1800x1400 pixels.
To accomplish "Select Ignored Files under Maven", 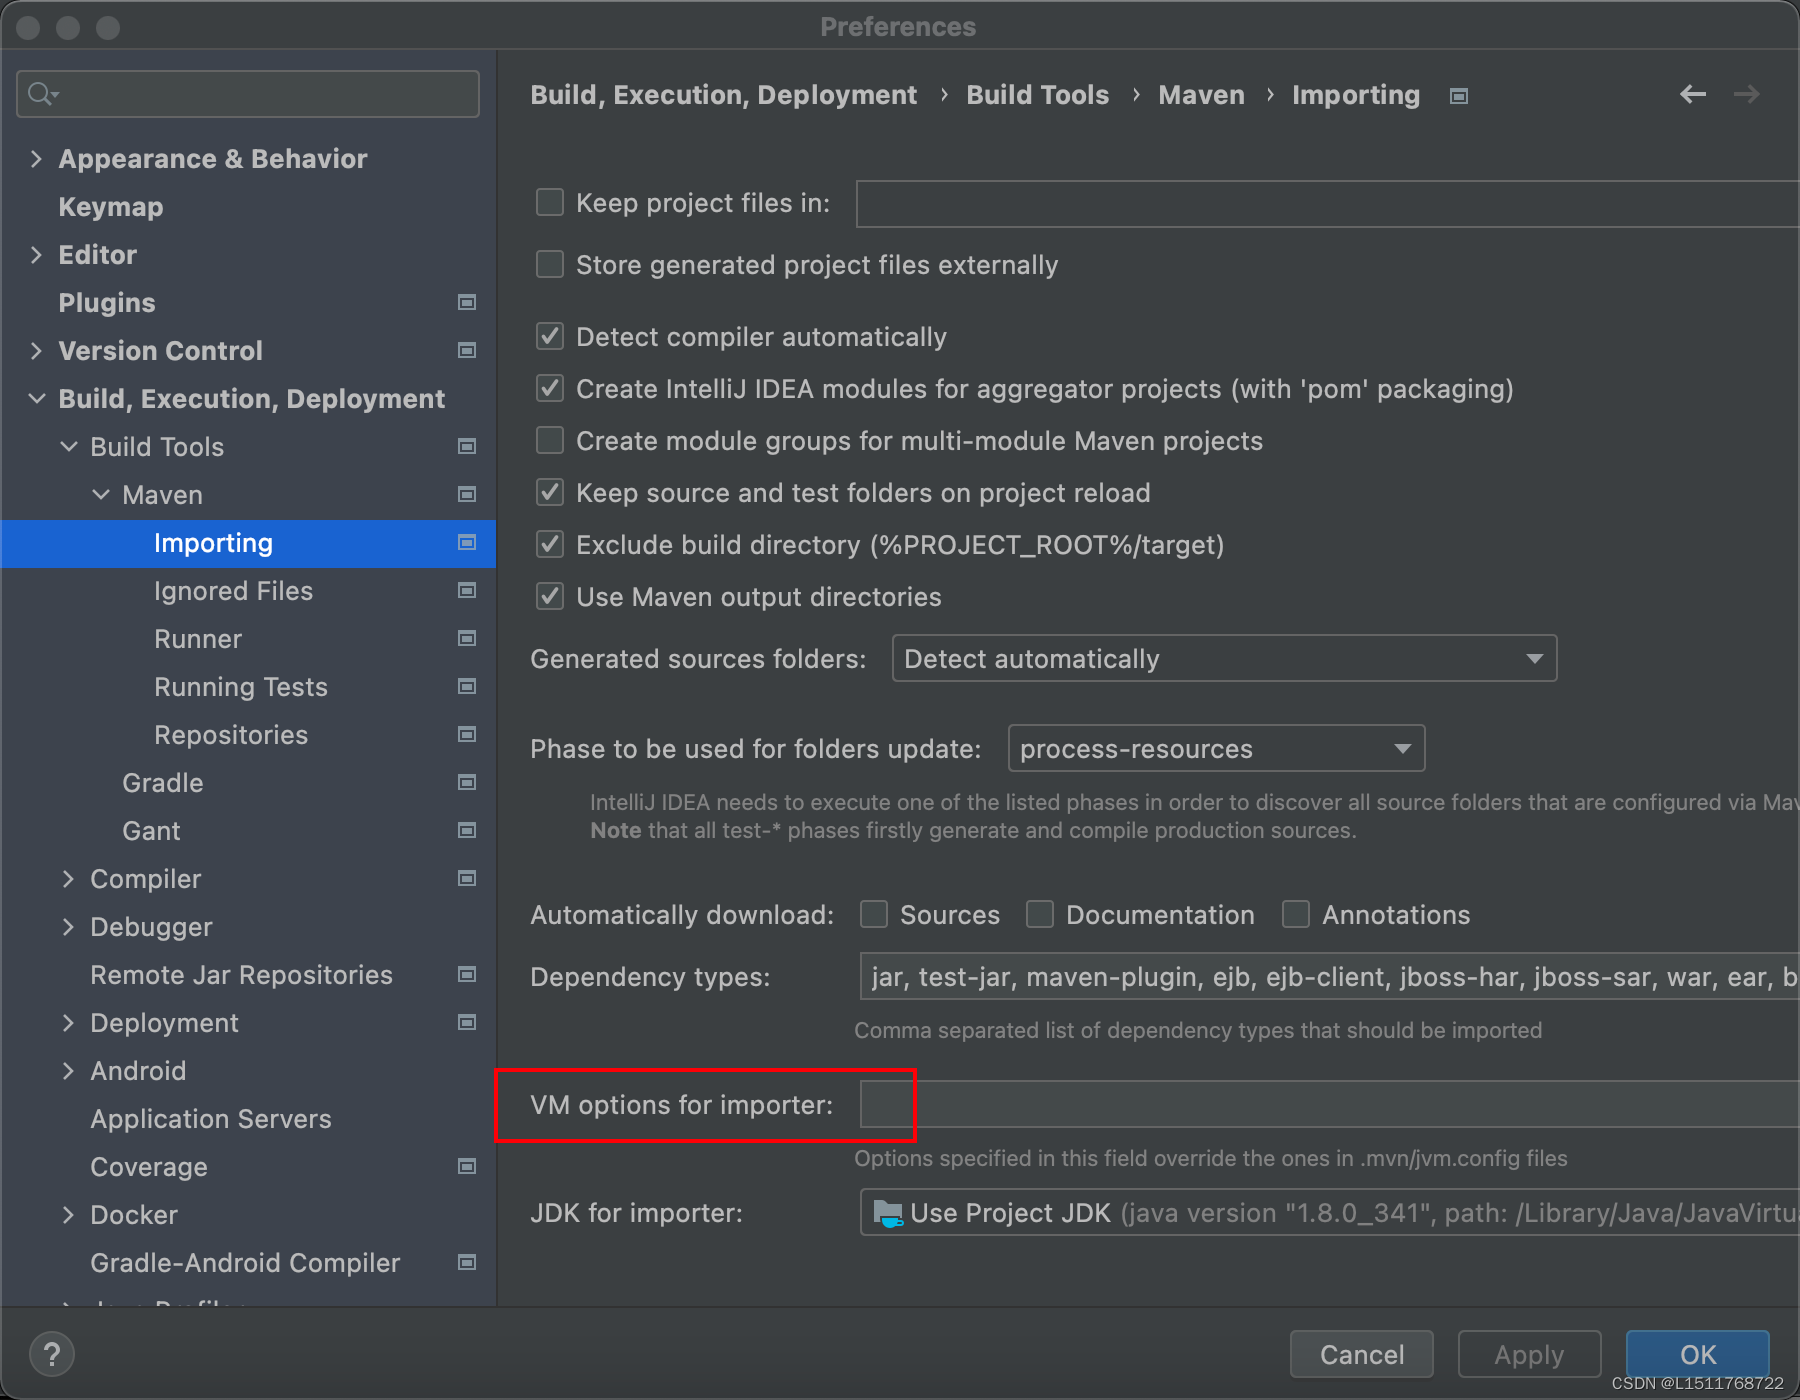I will tap(233, 591).
